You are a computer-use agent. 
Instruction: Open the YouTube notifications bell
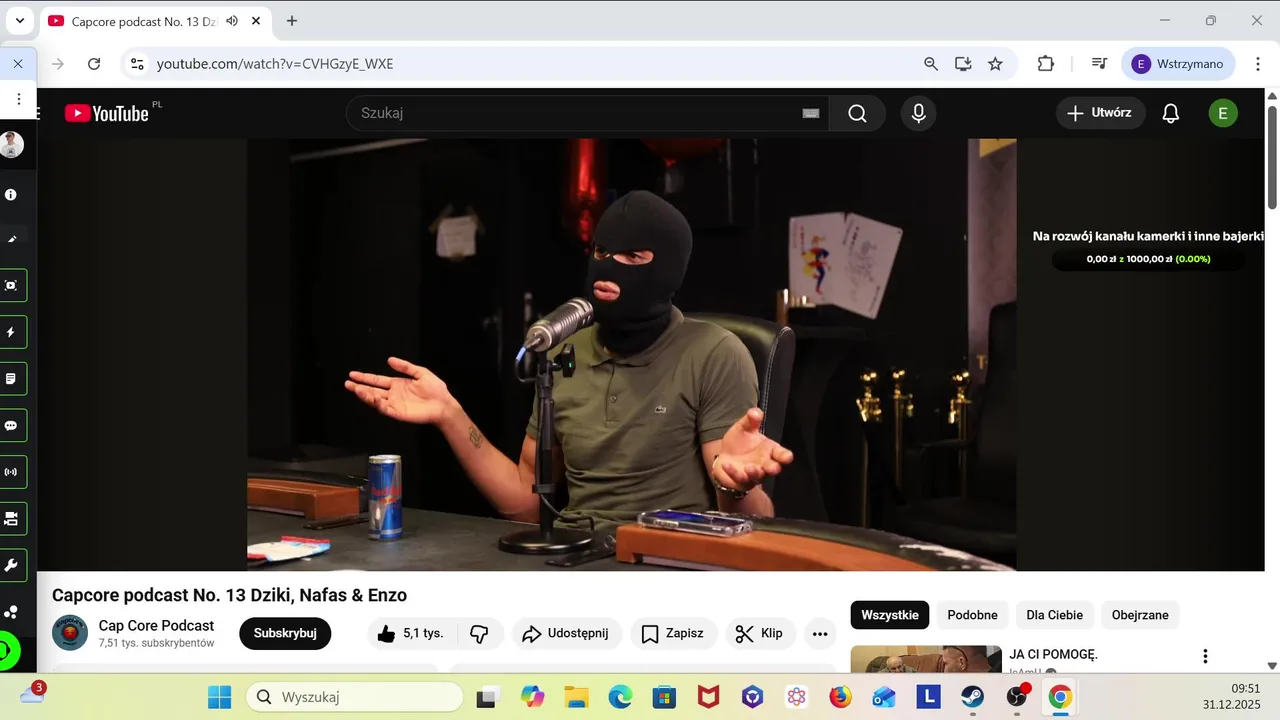coord(1171,113)
